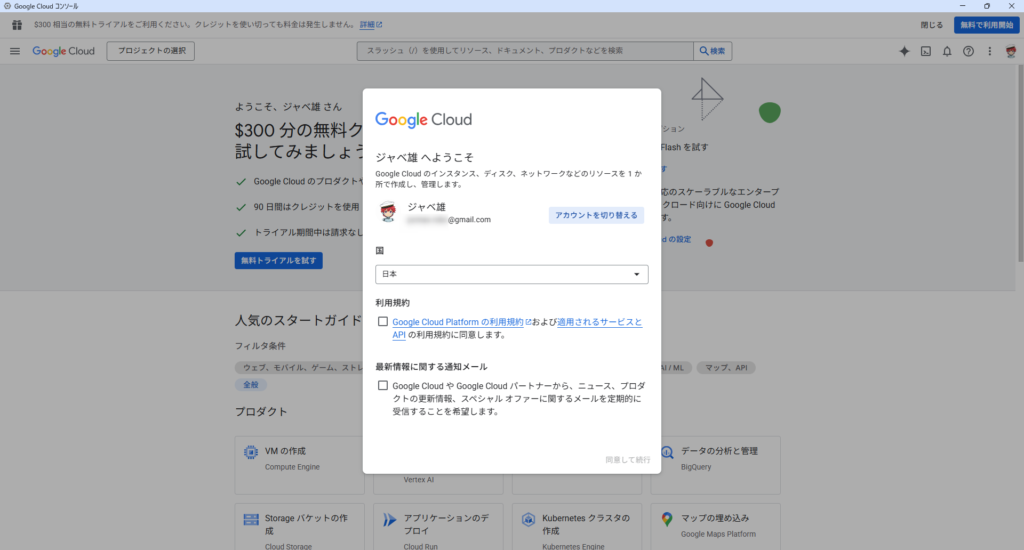The height and width of the screenshot is (550, 1024).
Task: Dismiss the banner with 閉じる
Action: point(931,25)
